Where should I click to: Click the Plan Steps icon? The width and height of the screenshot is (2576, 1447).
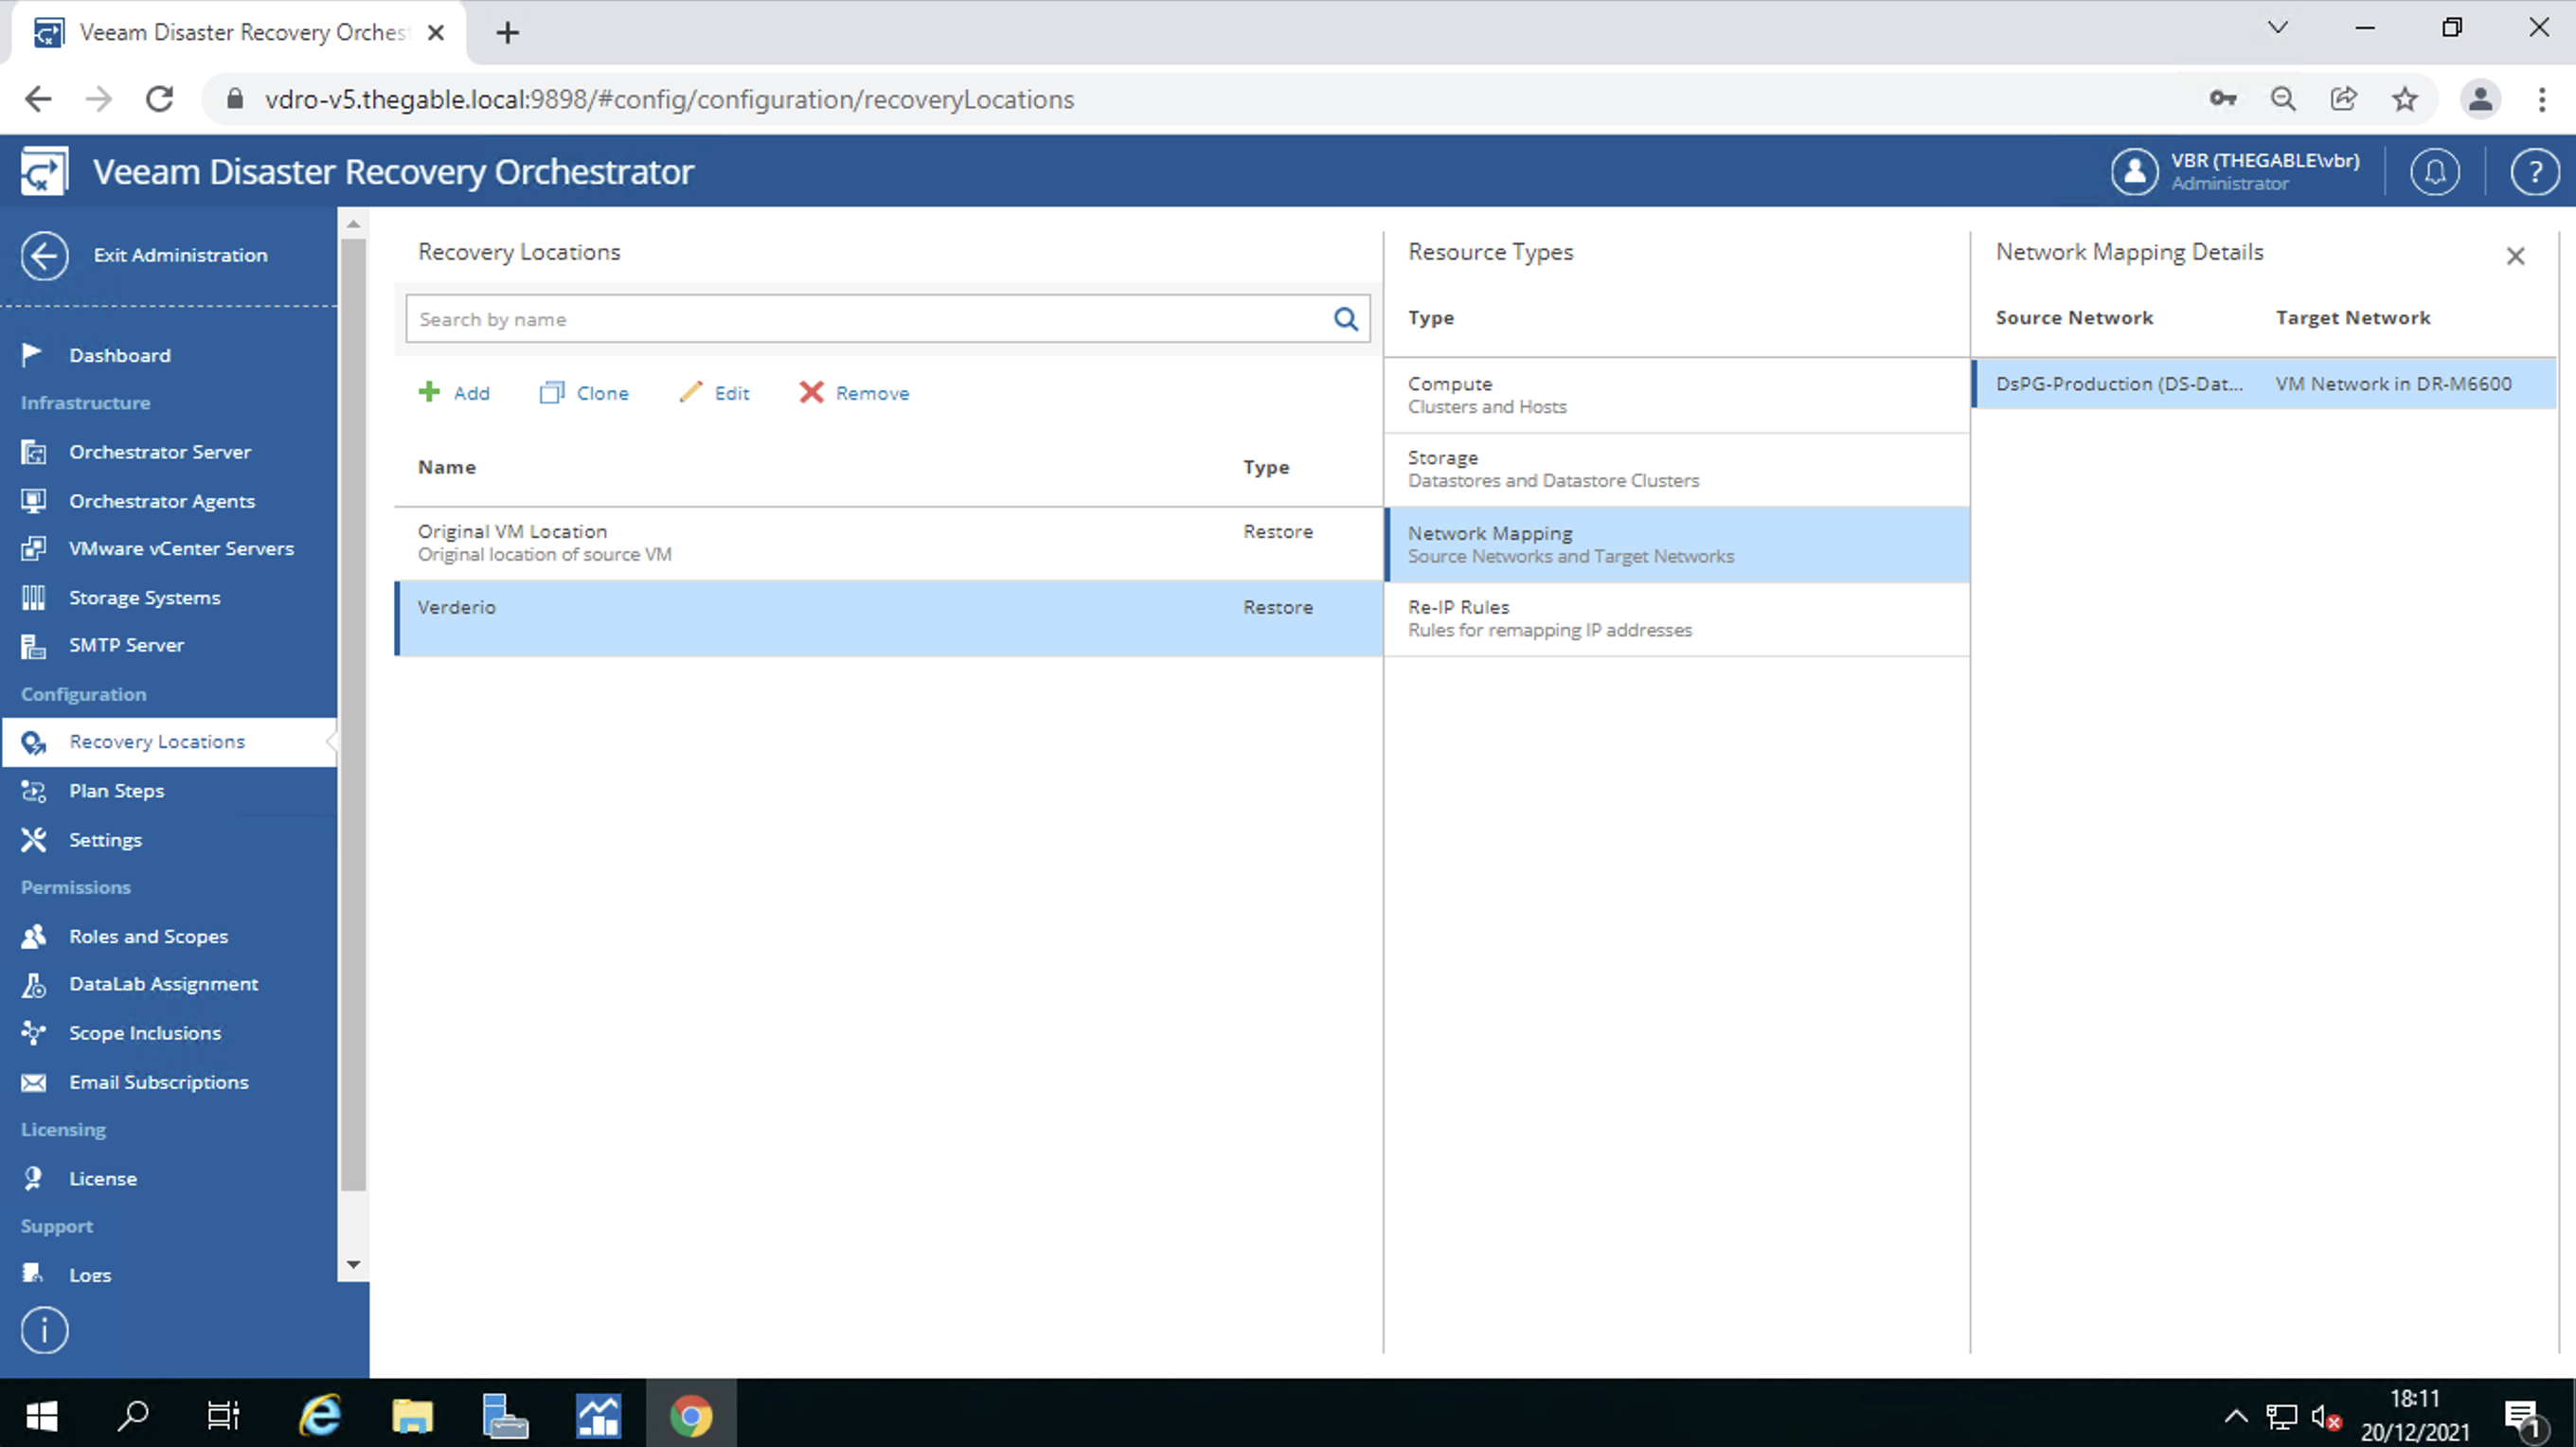click(33, 791)
